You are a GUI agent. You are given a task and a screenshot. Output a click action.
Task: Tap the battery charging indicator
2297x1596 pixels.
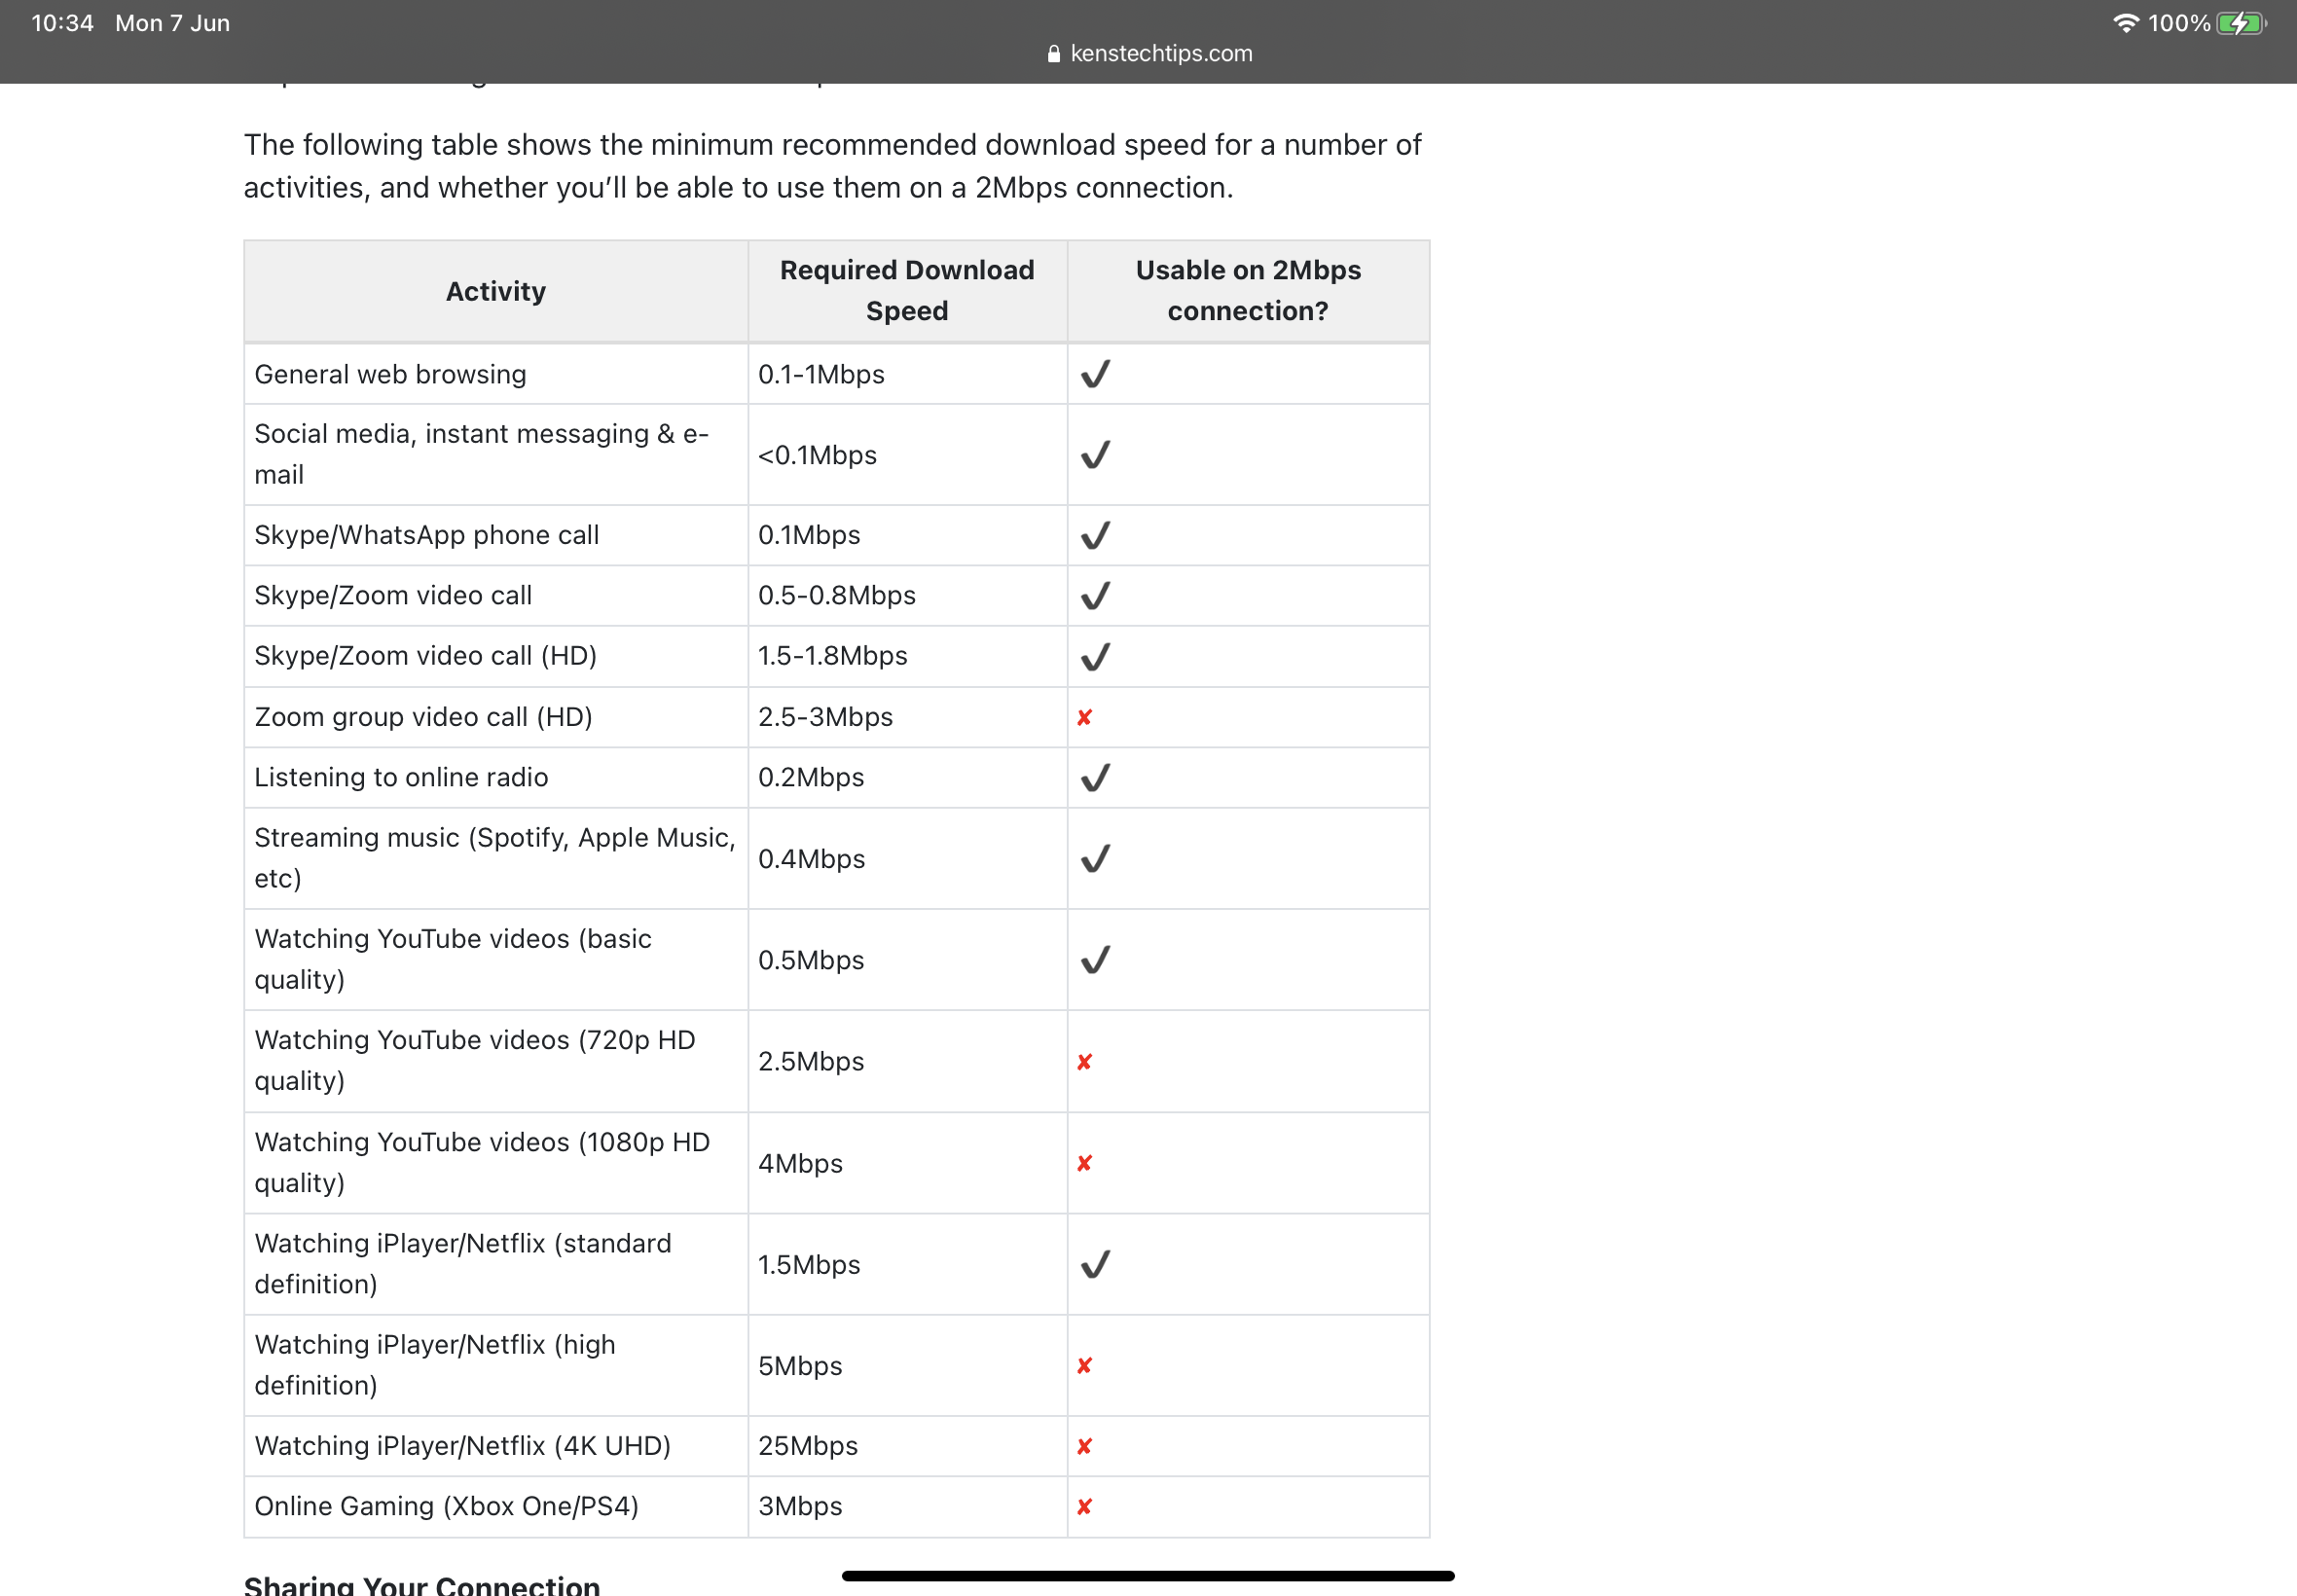2241,23
